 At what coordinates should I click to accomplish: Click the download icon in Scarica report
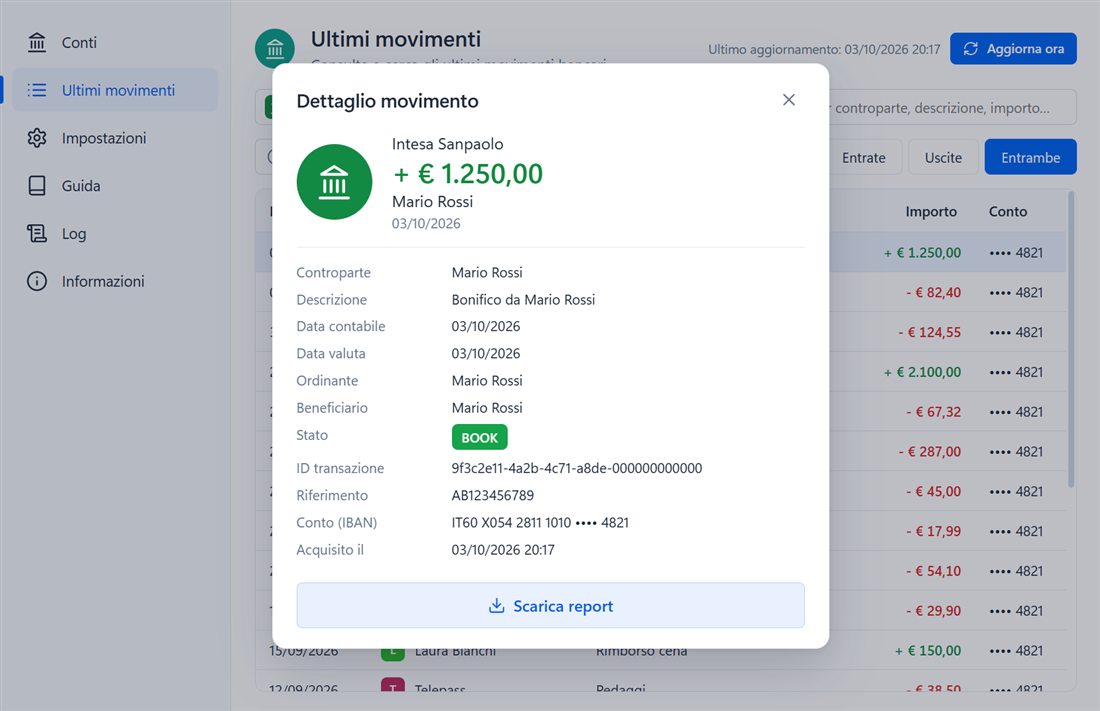tap(497, 606)
